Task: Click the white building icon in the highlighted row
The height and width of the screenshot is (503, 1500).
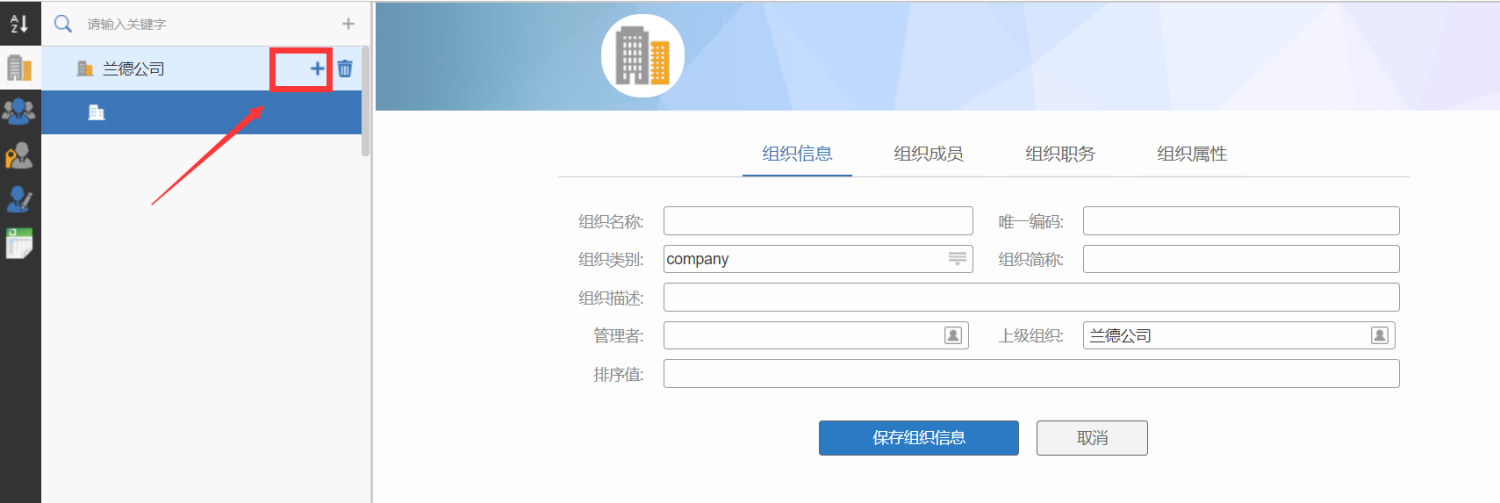Action: coord(97,113)
